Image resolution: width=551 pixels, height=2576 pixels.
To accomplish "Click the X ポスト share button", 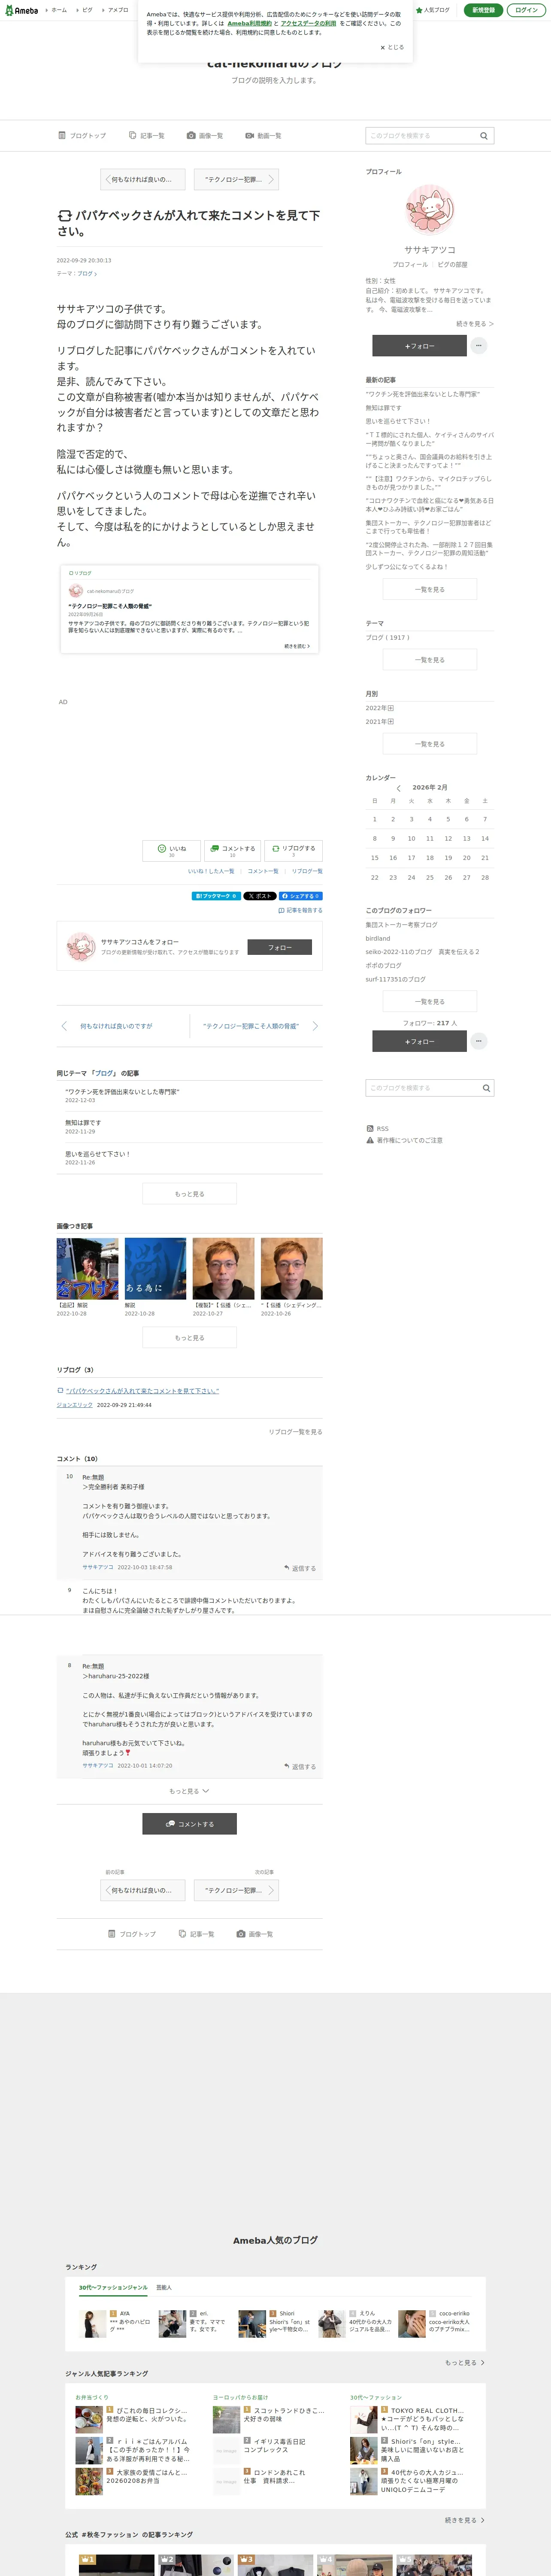I will point(260,896).
